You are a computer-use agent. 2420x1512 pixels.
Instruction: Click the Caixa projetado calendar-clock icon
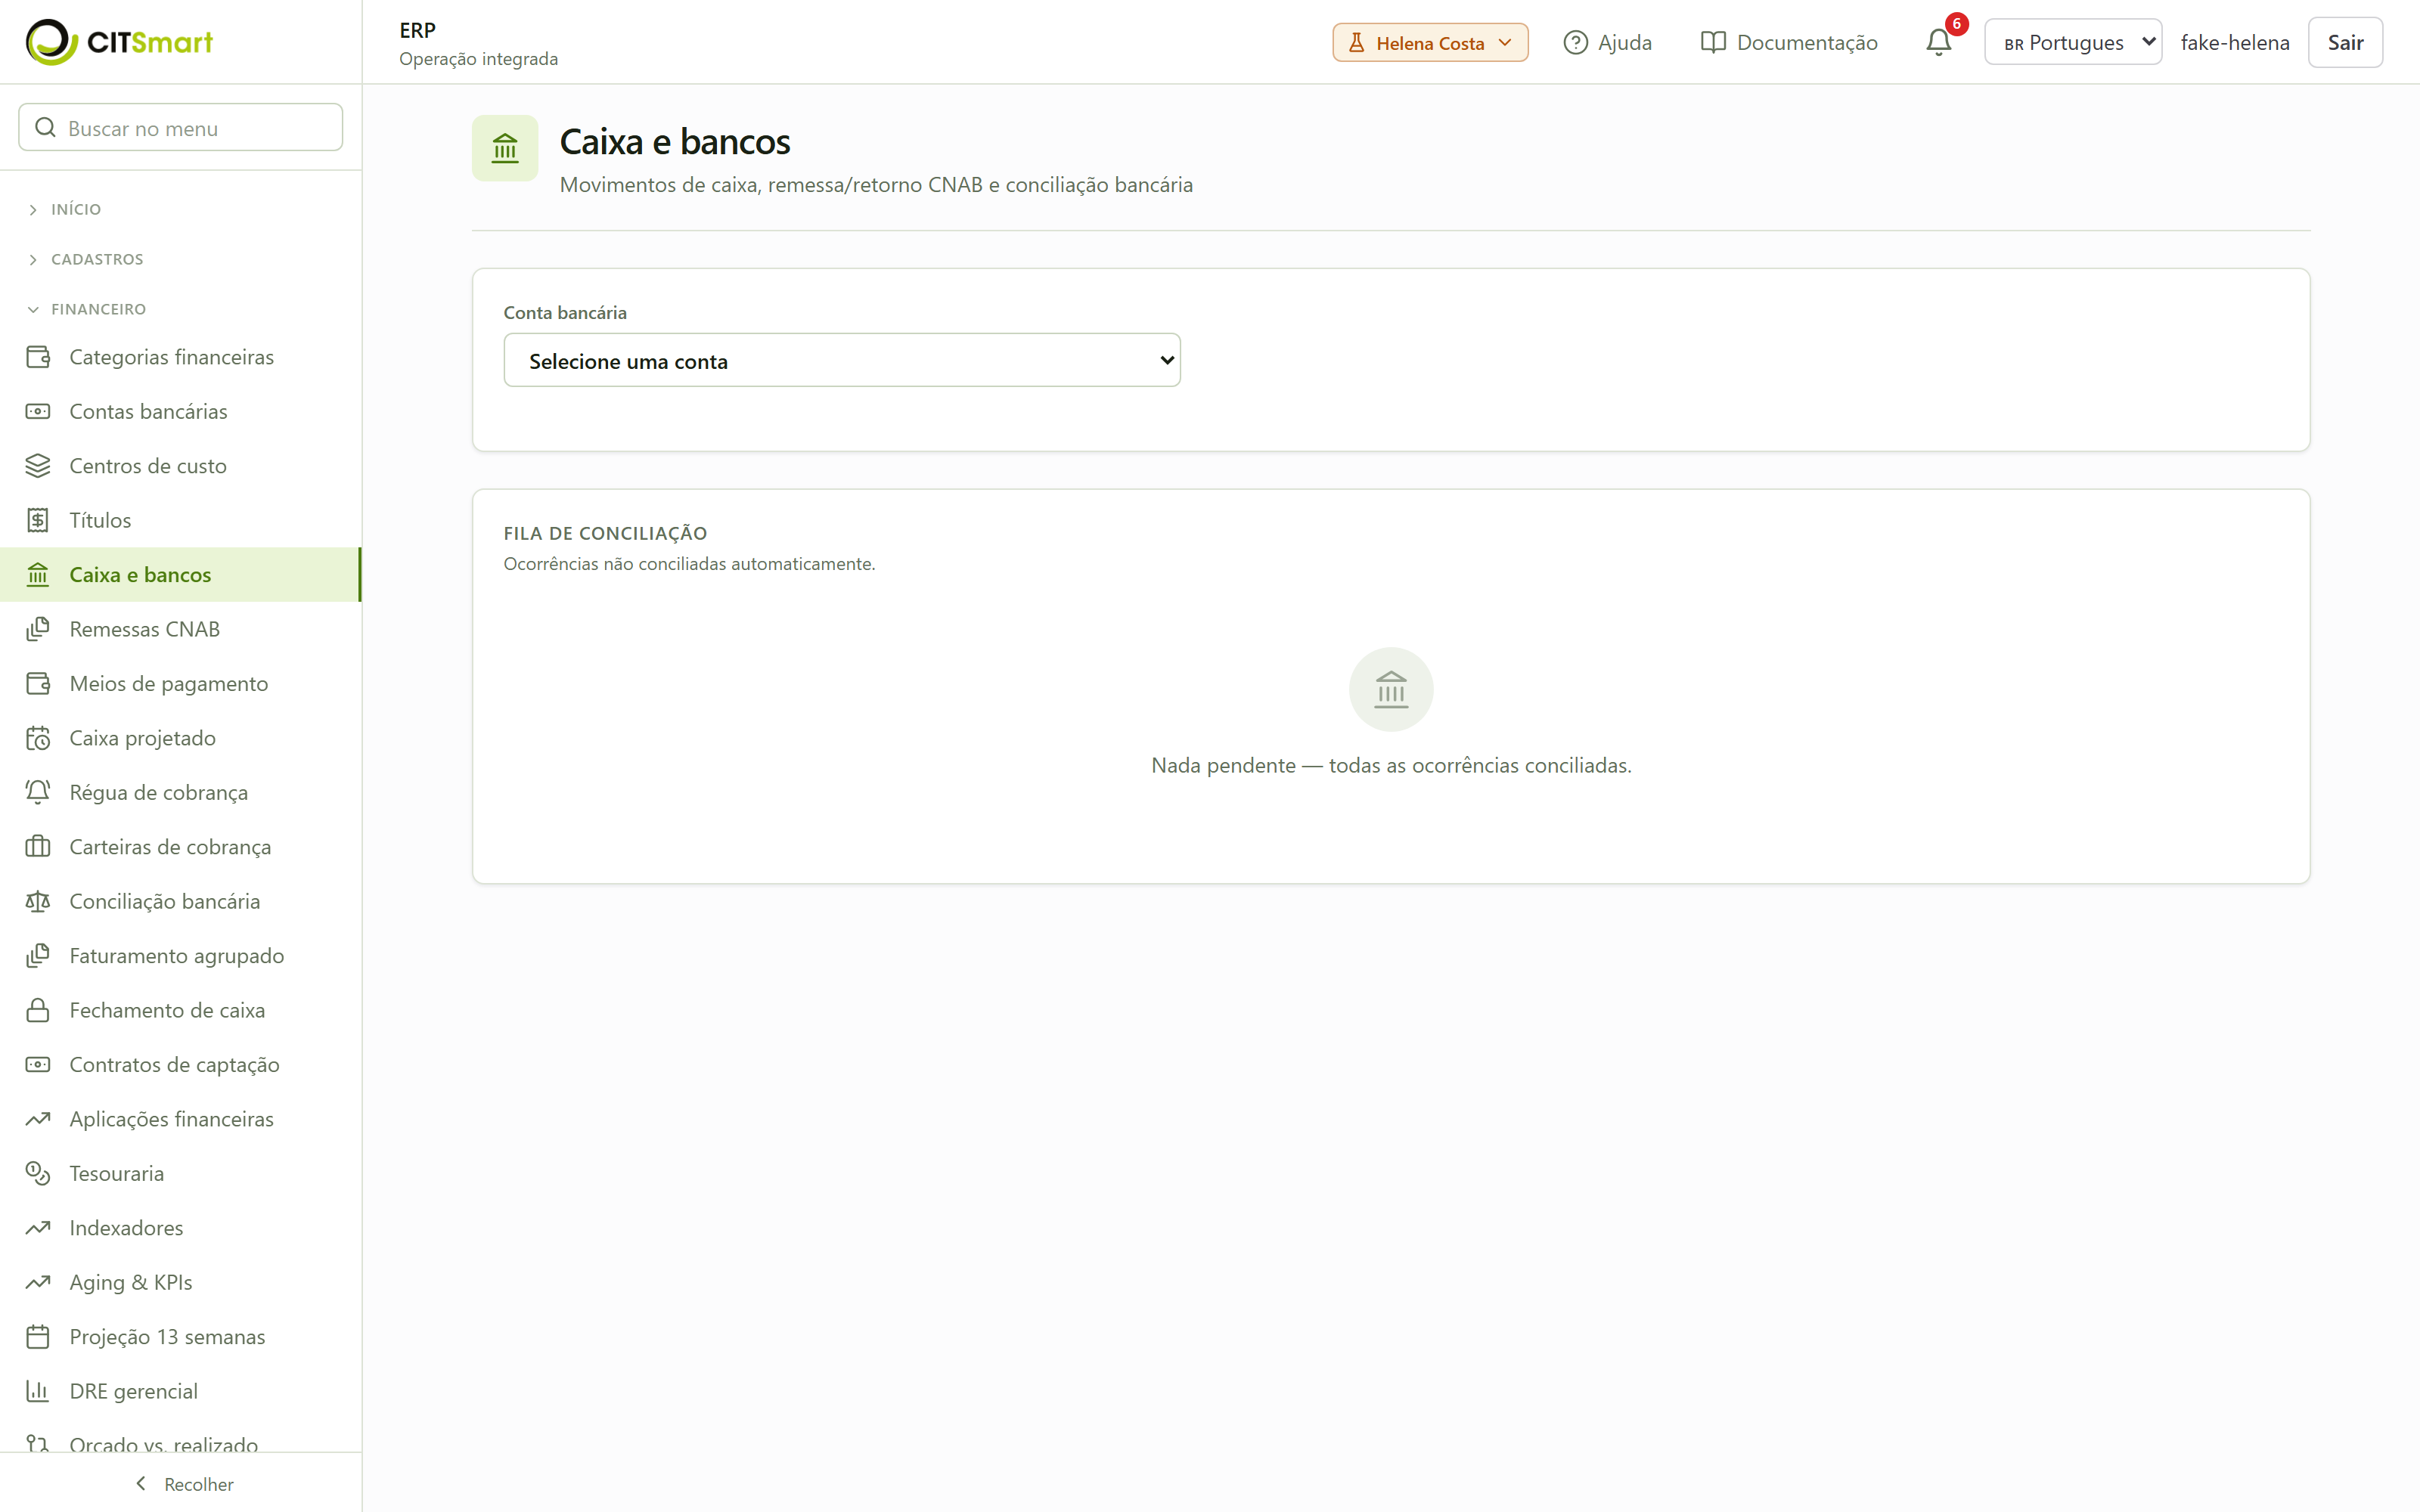click(38, 738)
